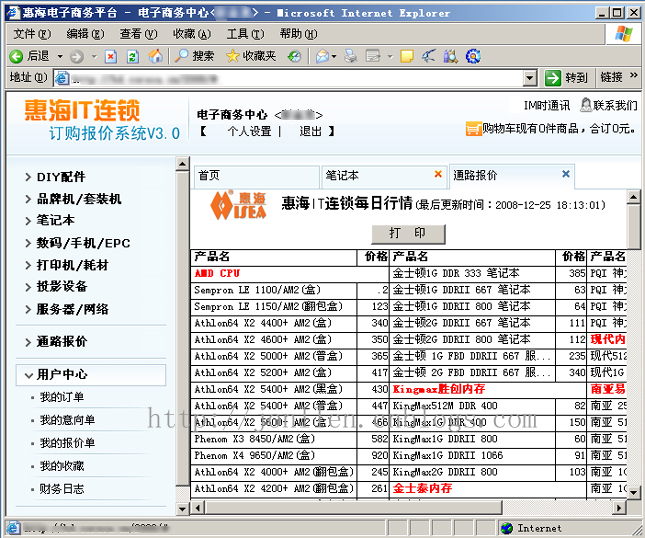Open 财务日志 in sidebar
Image resolution: width=645 pixels, height=538 pixels.
coord(62,489)
